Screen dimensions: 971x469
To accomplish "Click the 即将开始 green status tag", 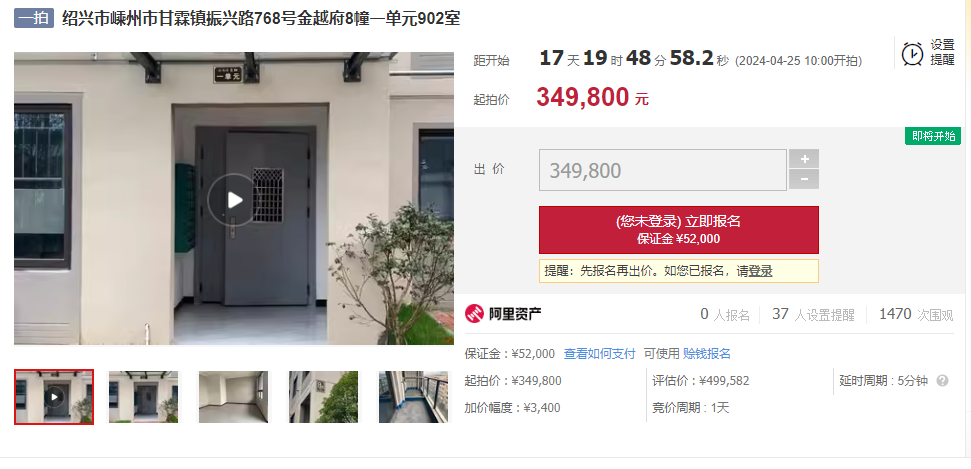I will (x=933, y=136).
